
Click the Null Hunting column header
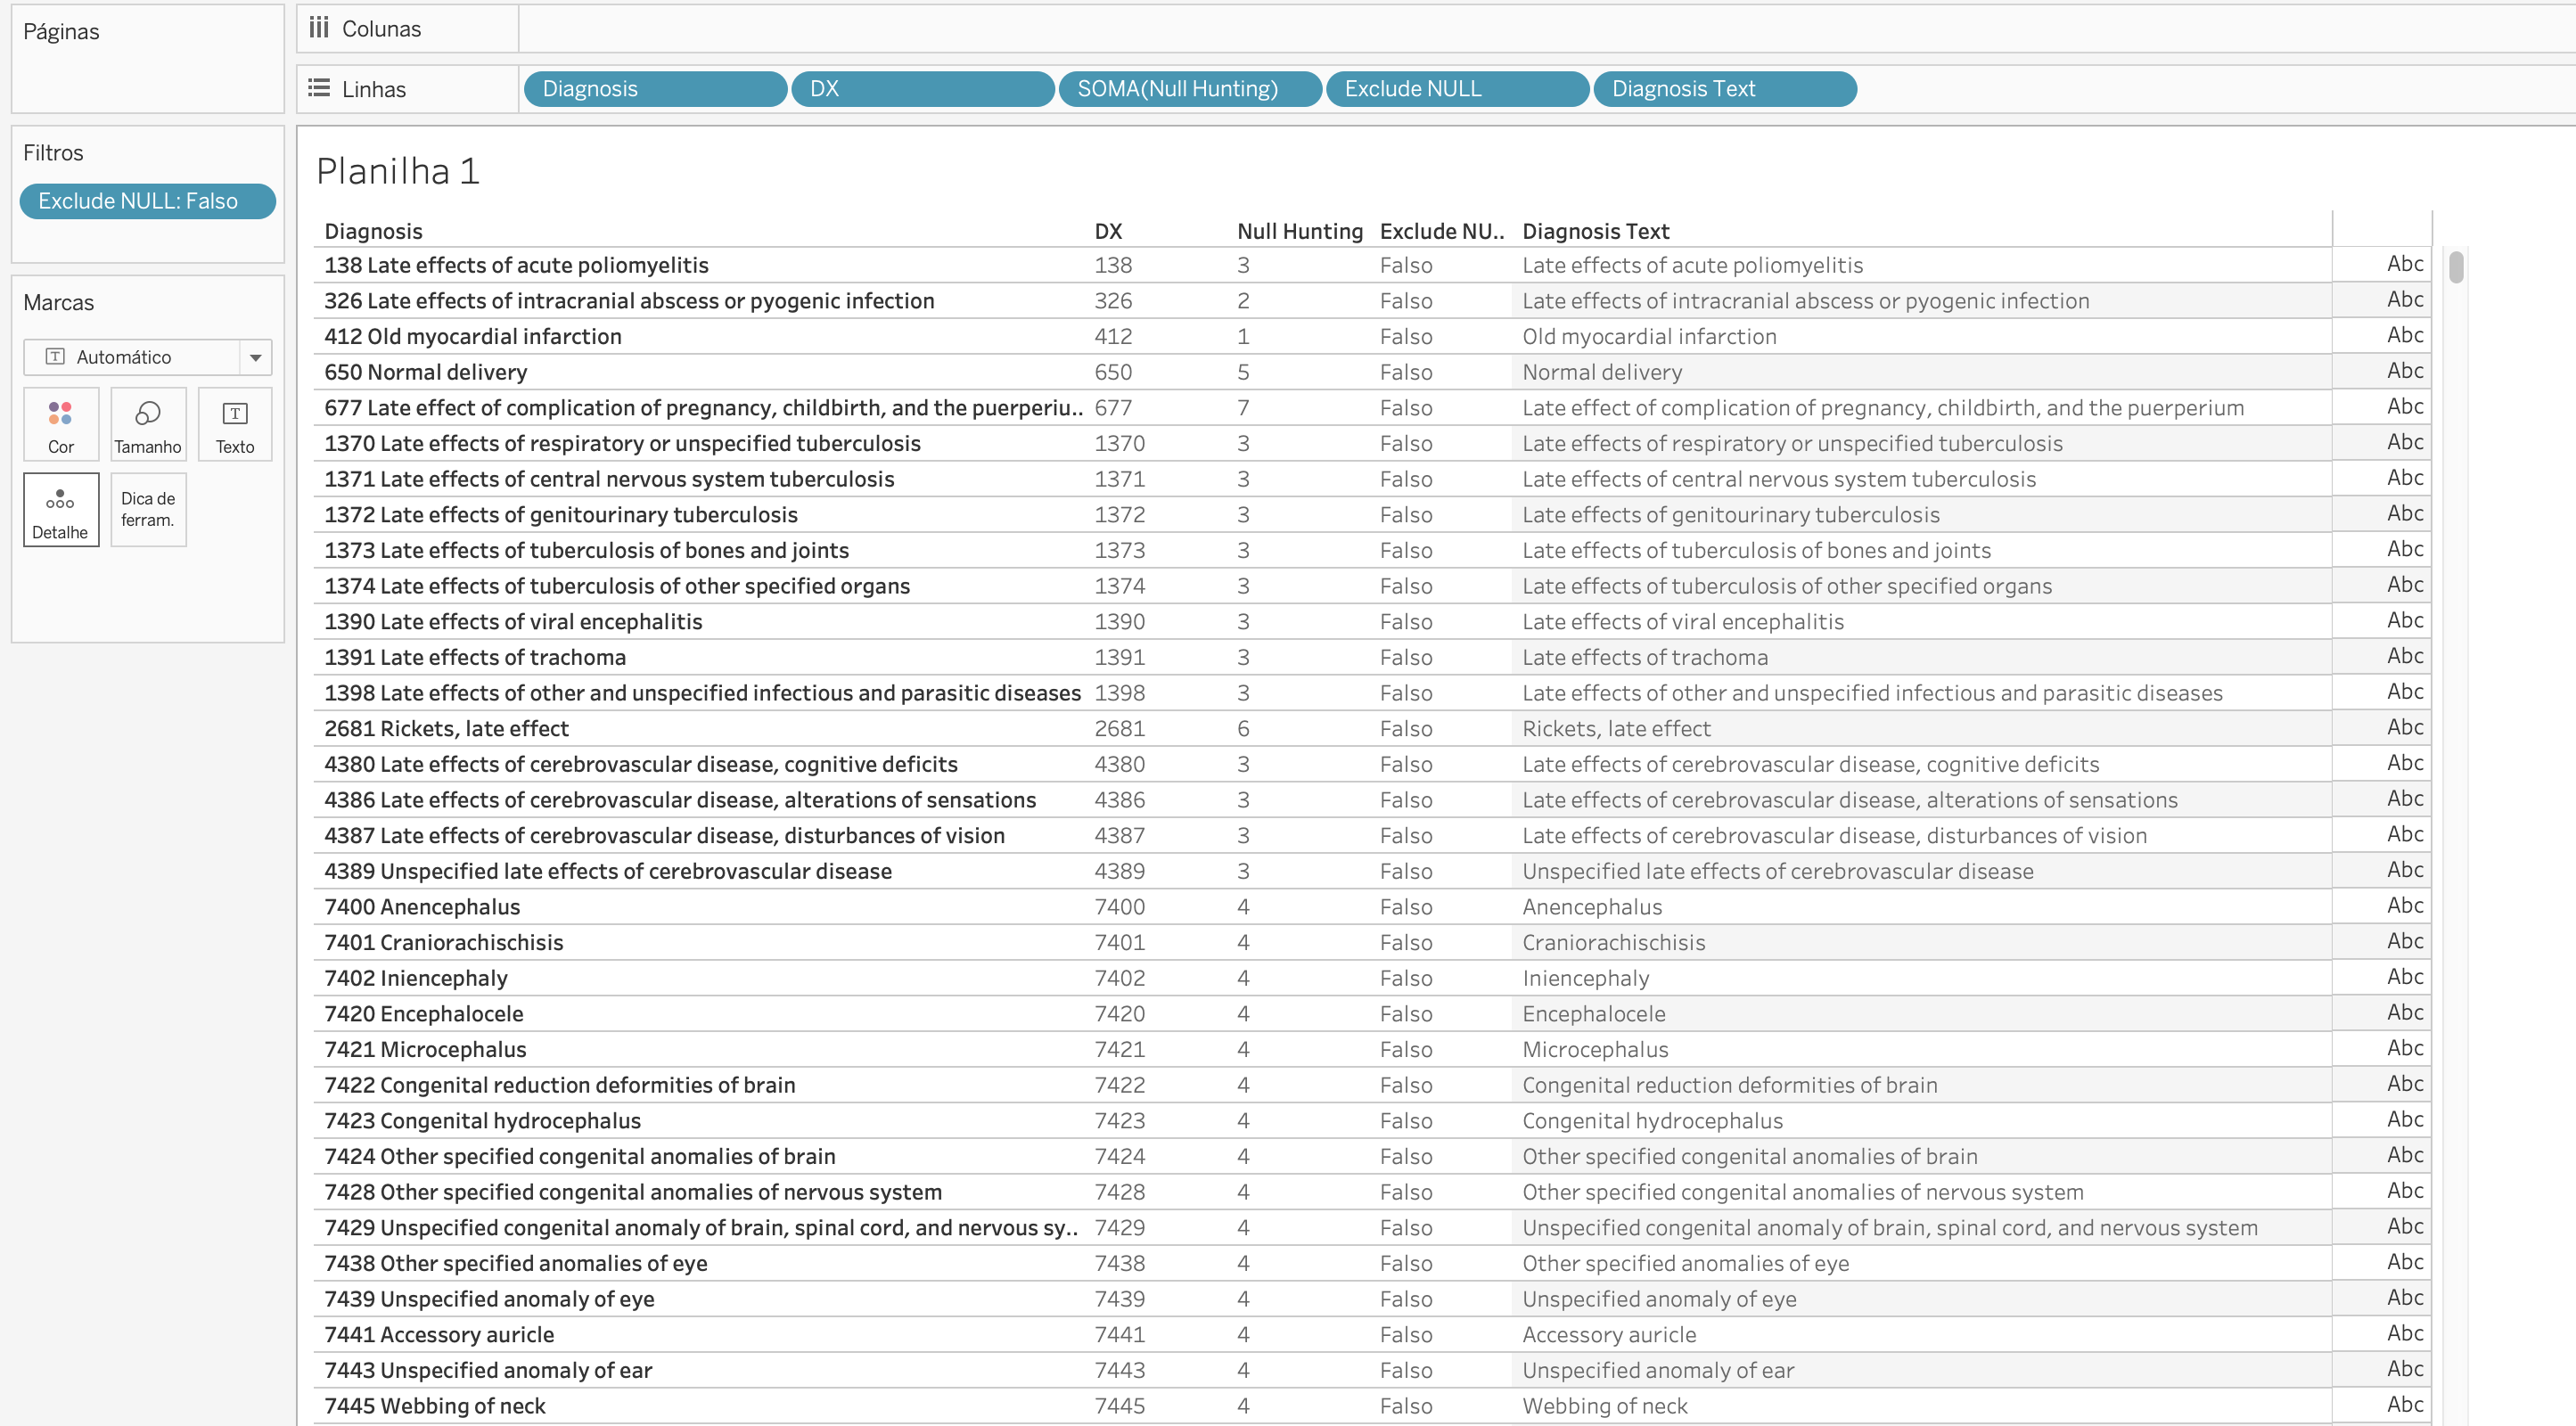[1299, 230]
